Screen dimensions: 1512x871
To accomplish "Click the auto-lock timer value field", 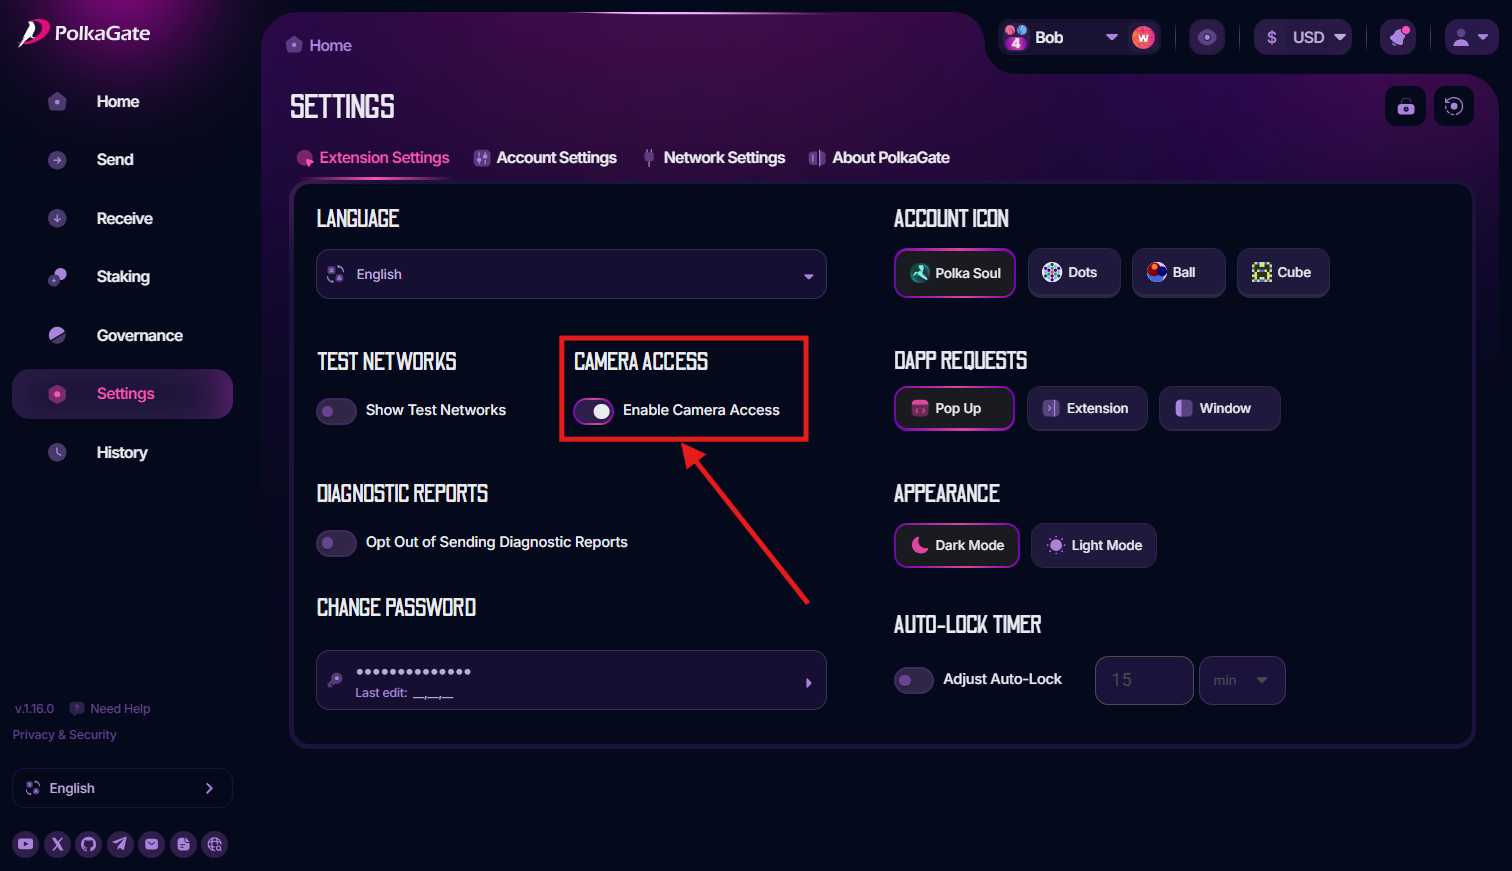I will coord(1143,680).
